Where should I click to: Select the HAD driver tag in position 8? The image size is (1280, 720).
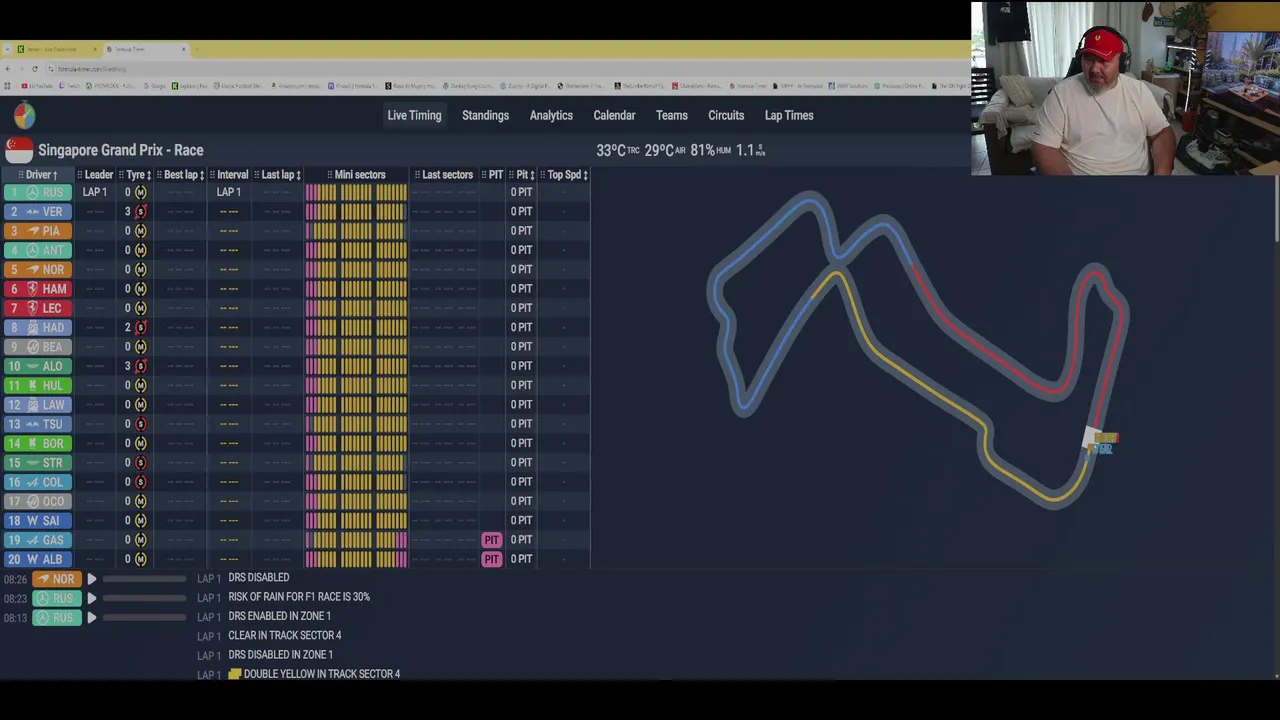tap(37, 327)
